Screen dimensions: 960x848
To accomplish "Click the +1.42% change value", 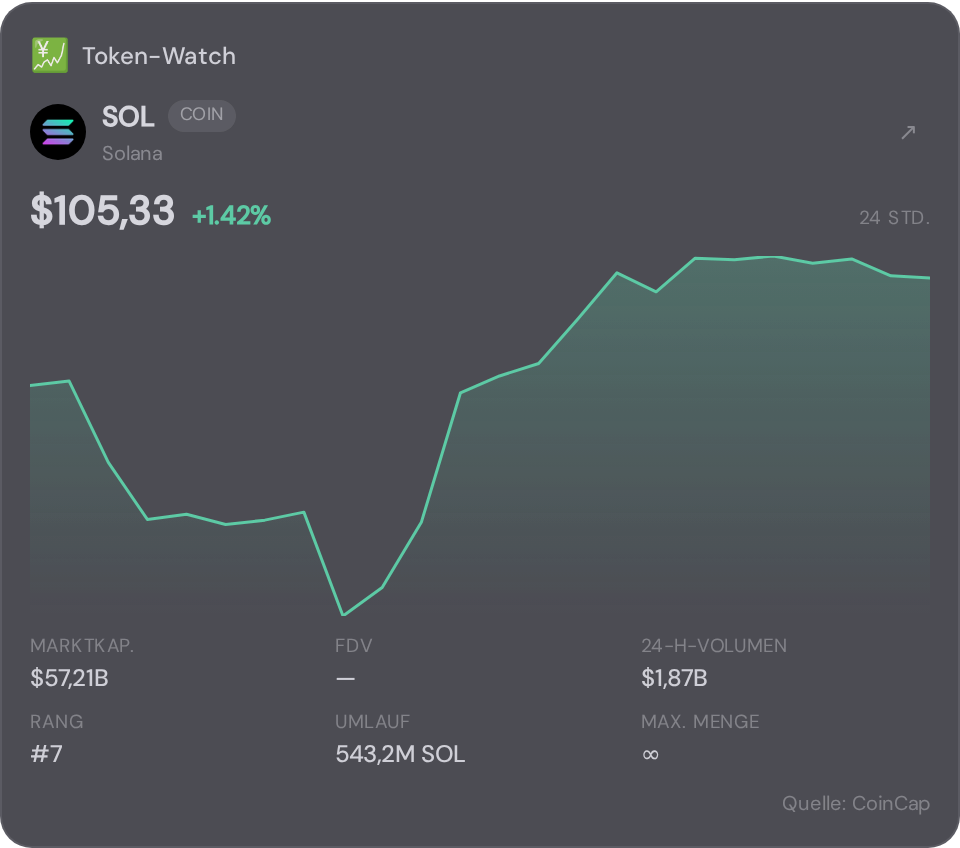I will [231, 216].
